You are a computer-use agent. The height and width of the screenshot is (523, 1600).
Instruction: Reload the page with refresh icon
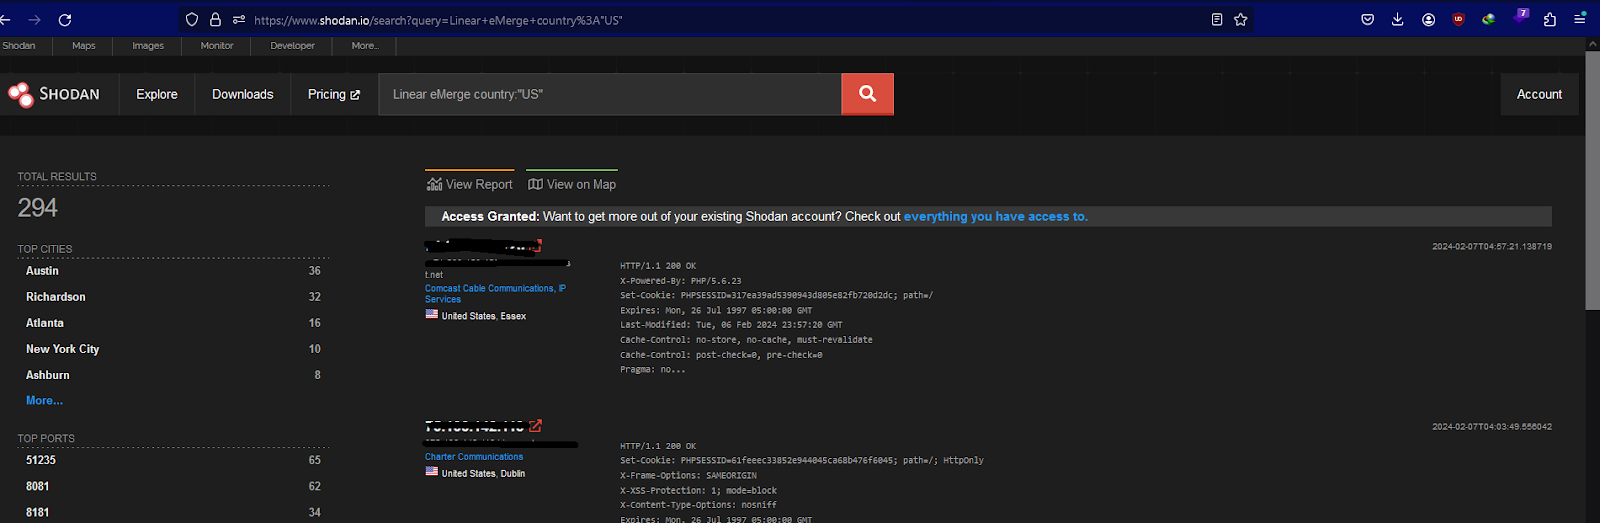pos(65,20)
